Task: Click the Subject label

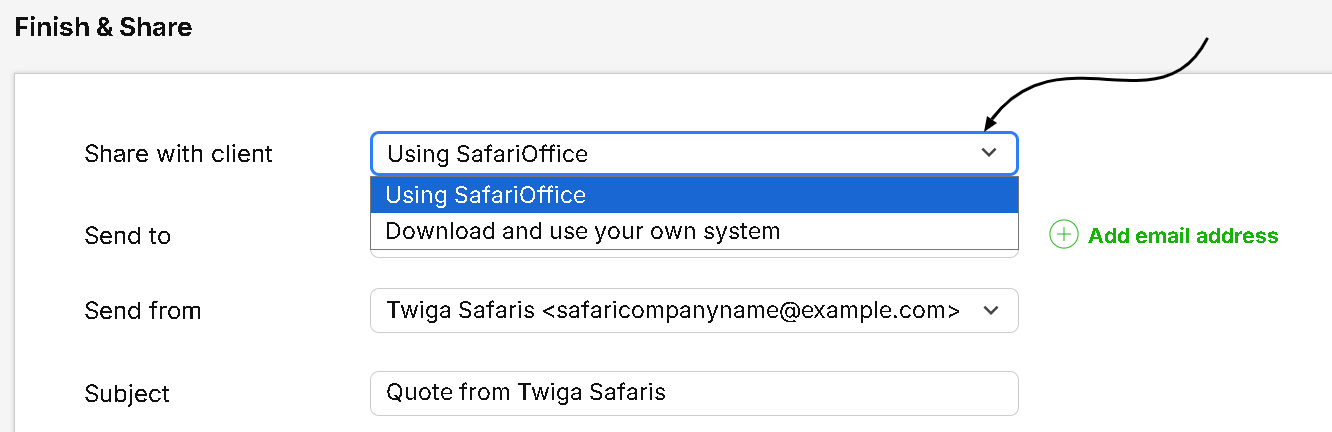Action: (x=127, y=394)
